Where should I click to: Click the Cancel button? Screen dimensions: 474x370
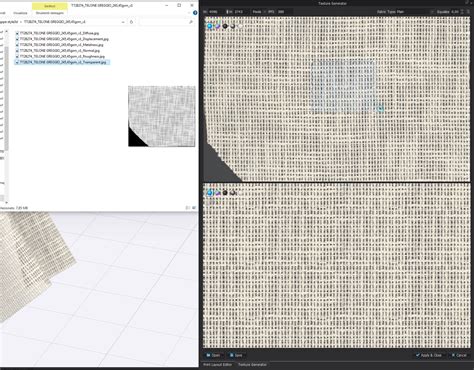click(459, 355)
